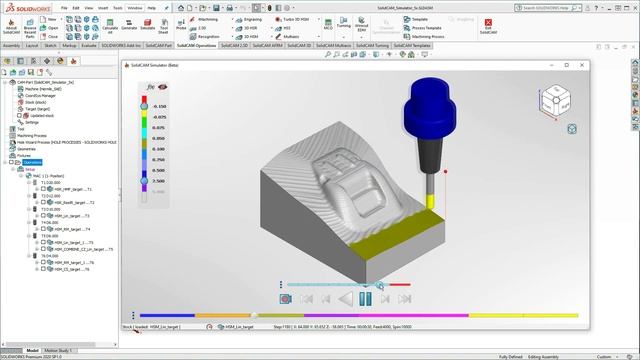
Task: Collapse T6 tool node
Action: (x=29, y=256)
